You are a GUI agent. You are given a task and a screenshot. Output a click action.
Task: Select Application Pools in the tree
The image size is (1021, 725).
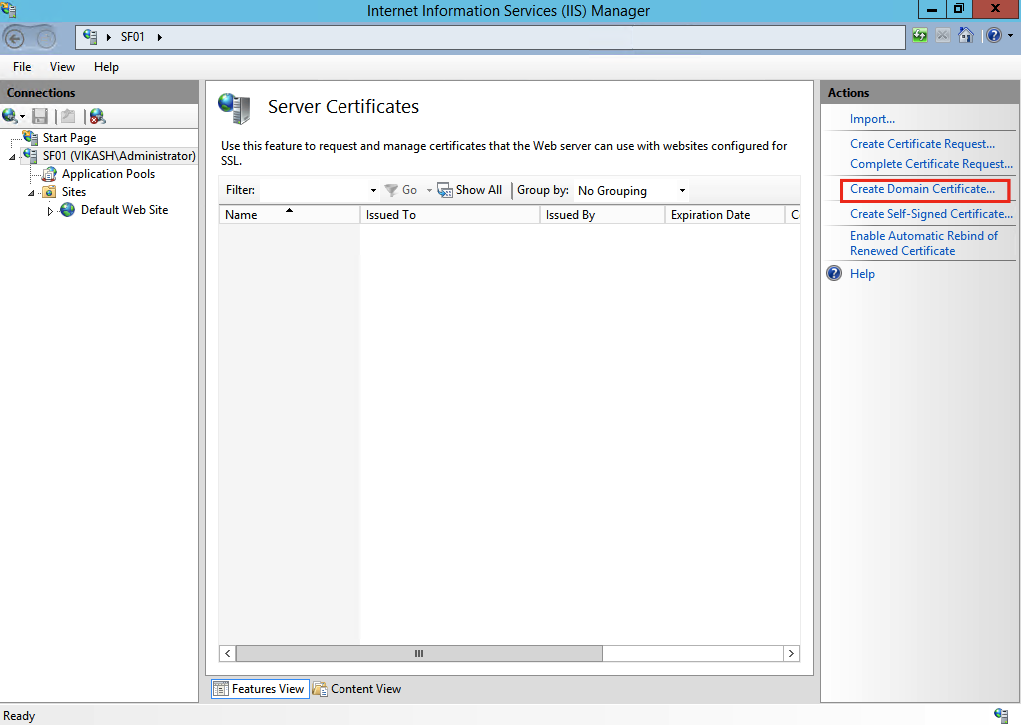point(108,174)
